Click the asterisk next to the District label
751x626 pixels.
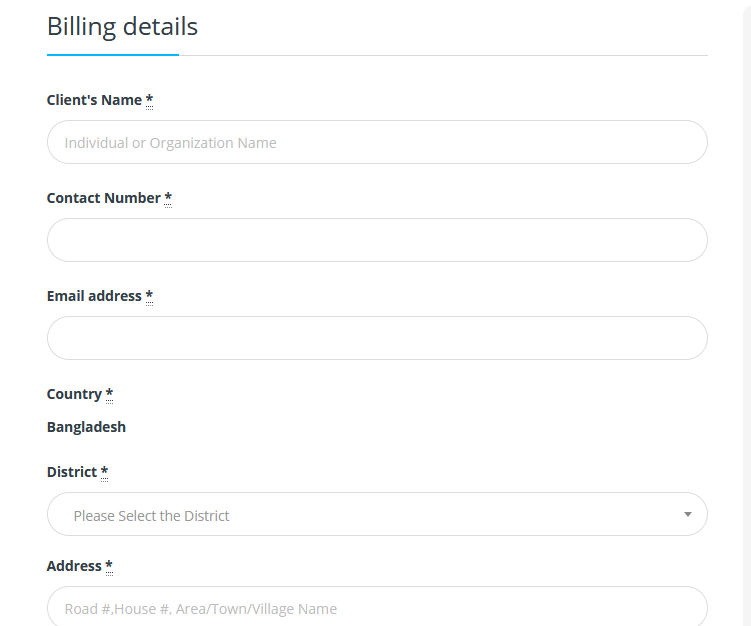pos(104,472)
